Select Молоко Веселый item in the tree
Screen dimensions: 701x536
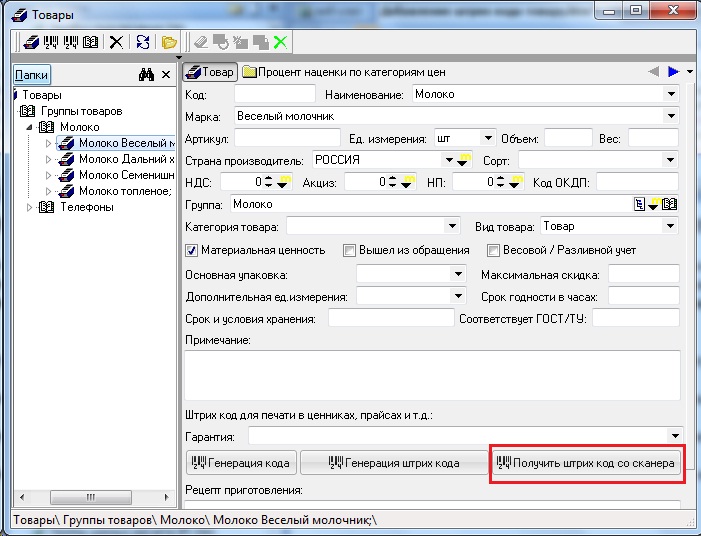tap(116, 143)
